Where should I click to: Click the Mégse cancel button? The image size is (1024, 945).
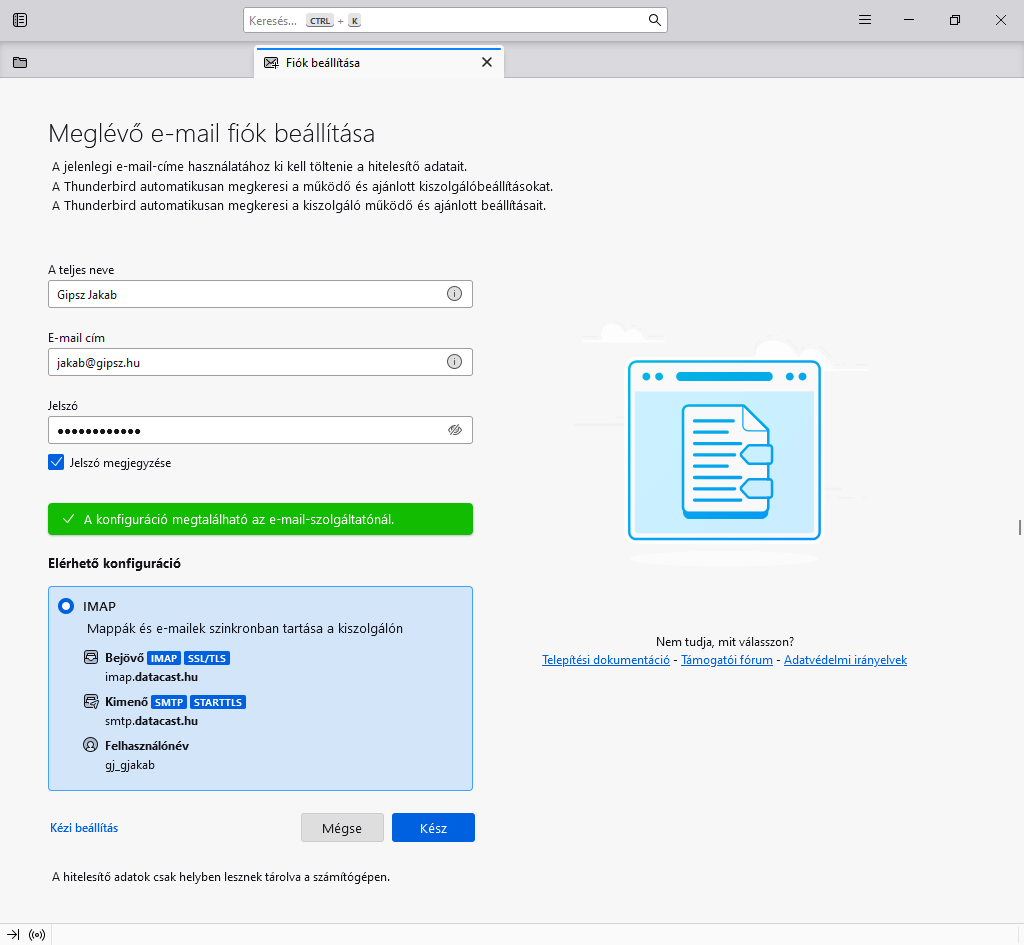point(342,827)
